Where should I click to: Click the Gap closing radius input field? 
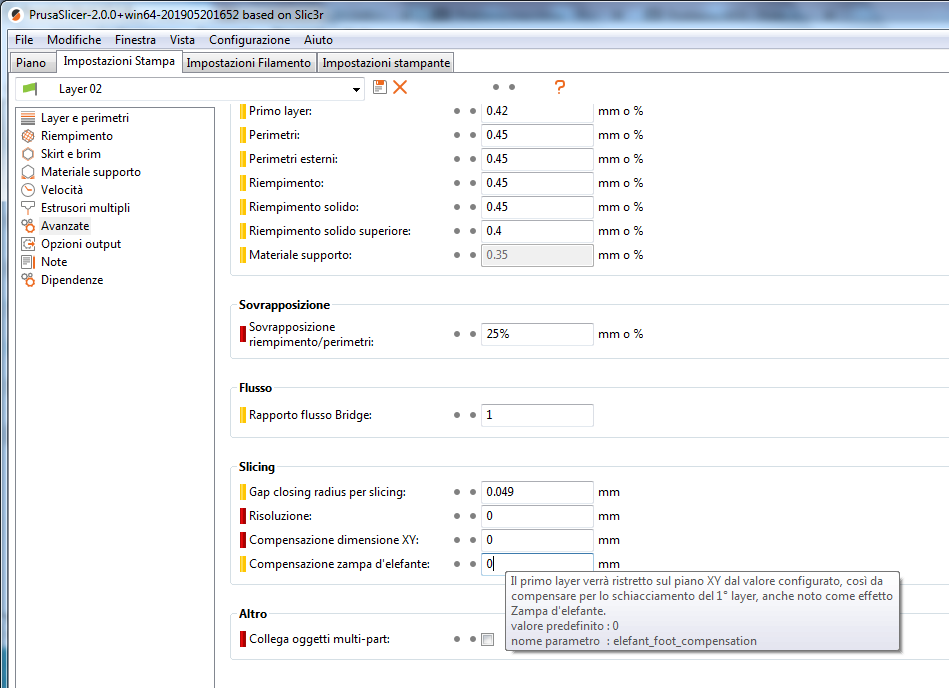(537, 492)
